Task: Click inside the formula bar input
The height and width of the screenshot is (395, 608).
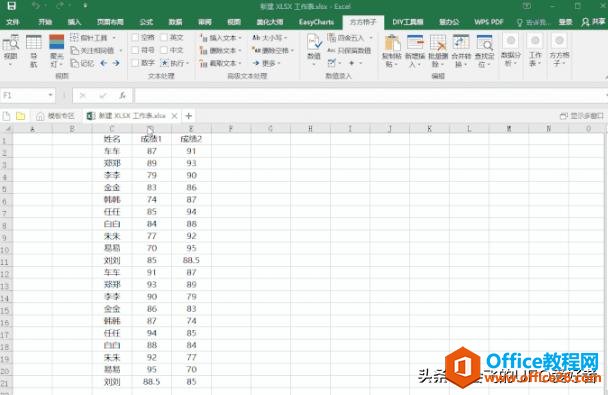Action: coord(370,95)
